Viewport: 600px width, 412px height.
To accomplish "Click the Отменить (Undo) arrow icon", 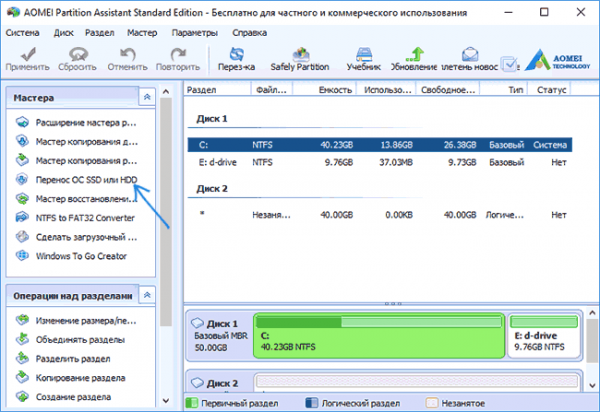I will (127, 54).
